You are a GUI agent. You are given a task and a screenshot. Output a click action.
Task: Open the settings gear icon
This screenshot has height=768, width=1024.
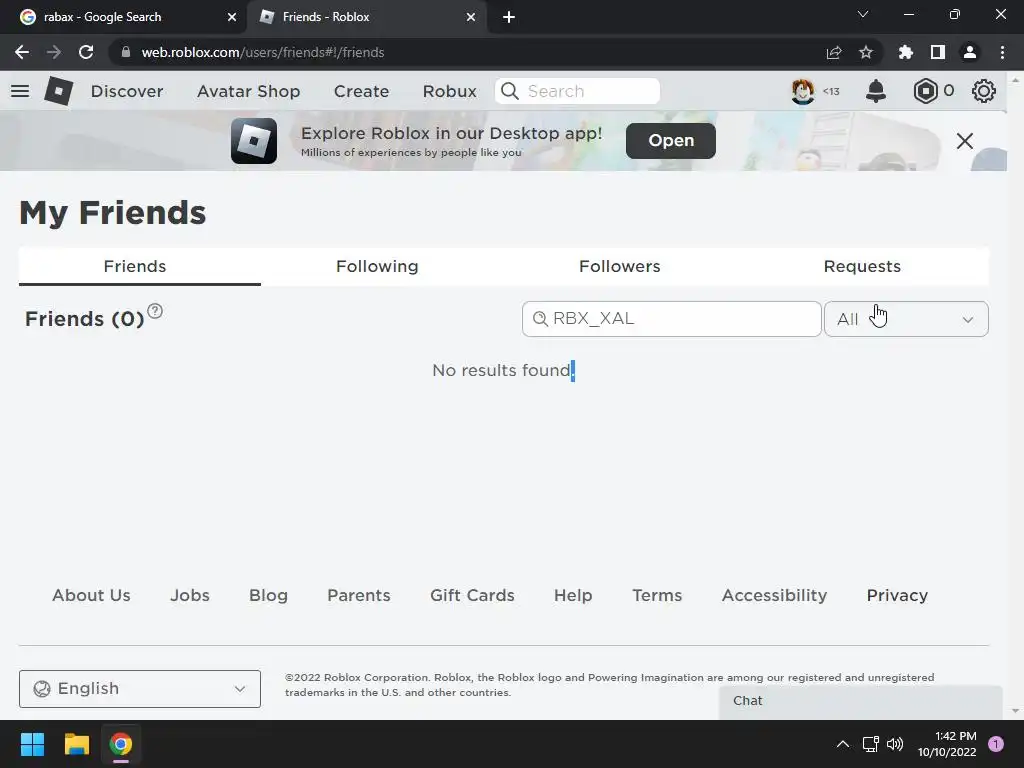click(x=984, y=91)
